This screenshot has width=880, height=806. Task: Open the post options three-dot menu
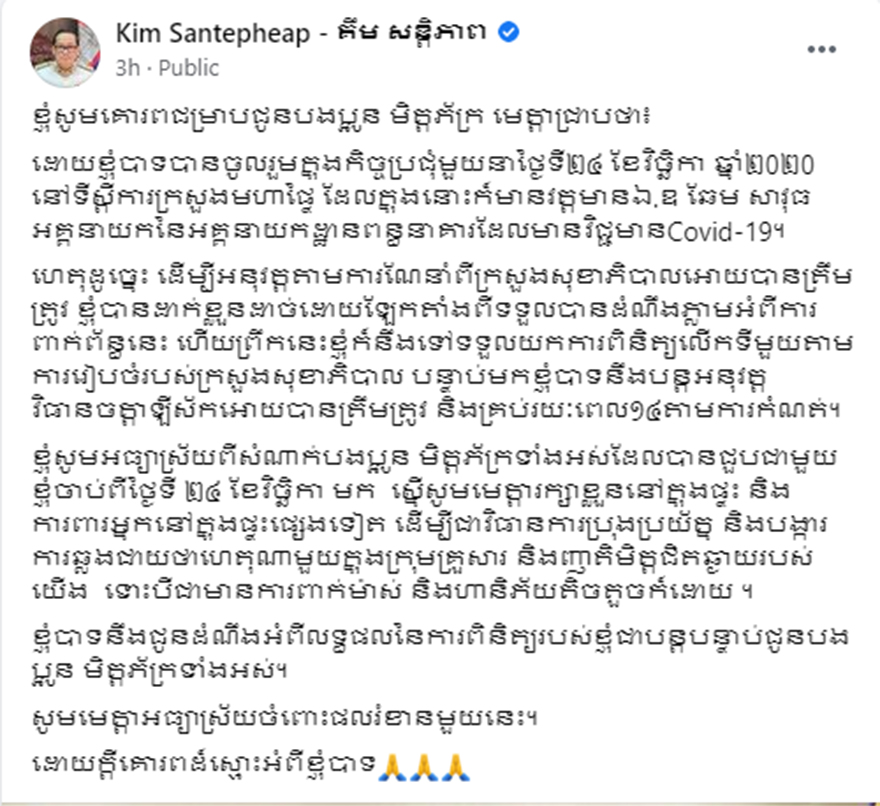coord(822,50)
